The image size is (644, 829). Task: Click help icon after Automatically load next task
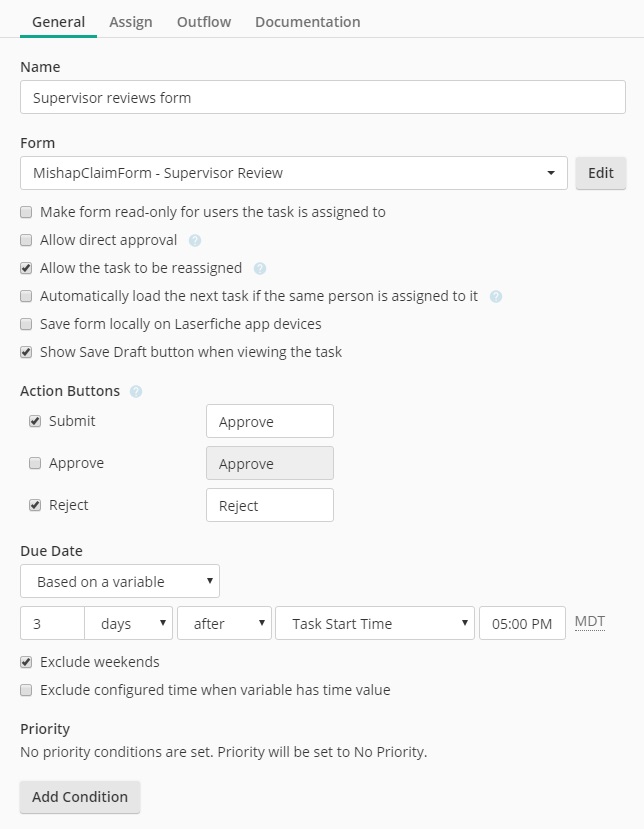coord(496,297)
